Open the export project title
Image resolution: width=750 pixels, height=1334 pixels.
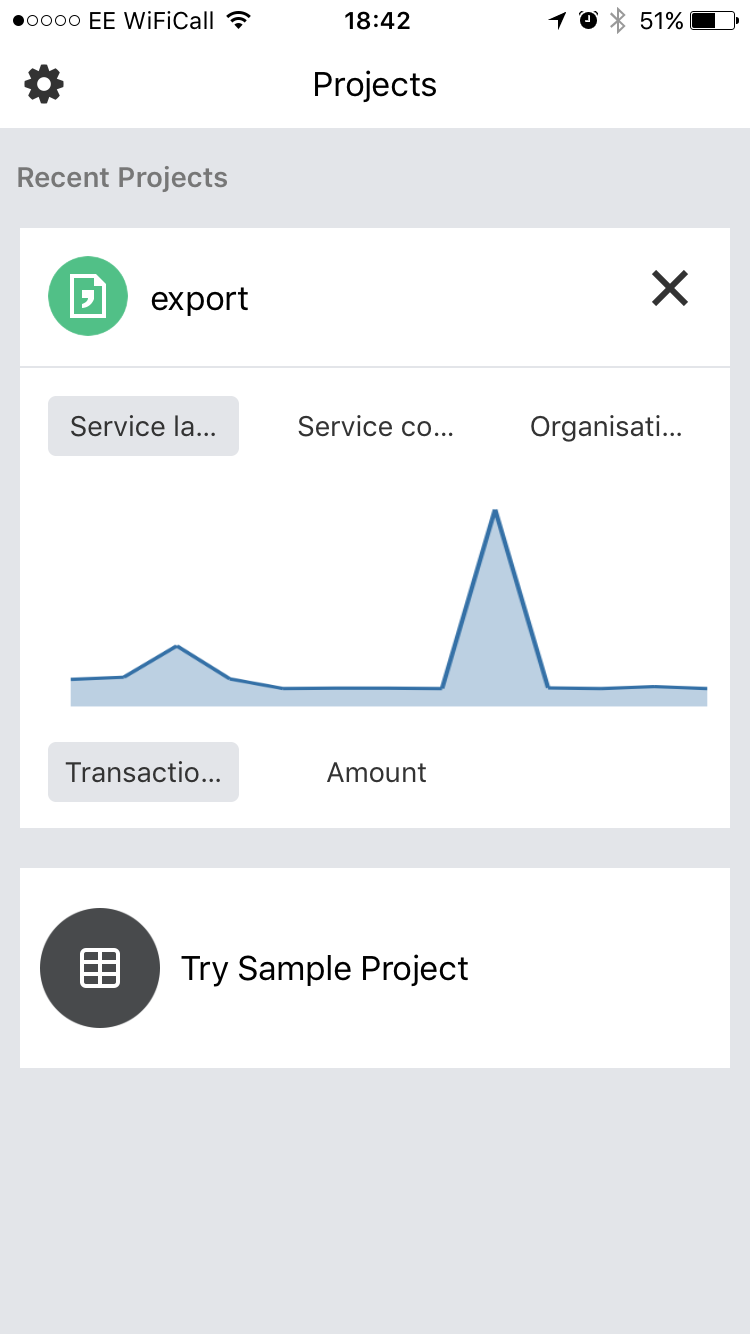coord(199,298)
